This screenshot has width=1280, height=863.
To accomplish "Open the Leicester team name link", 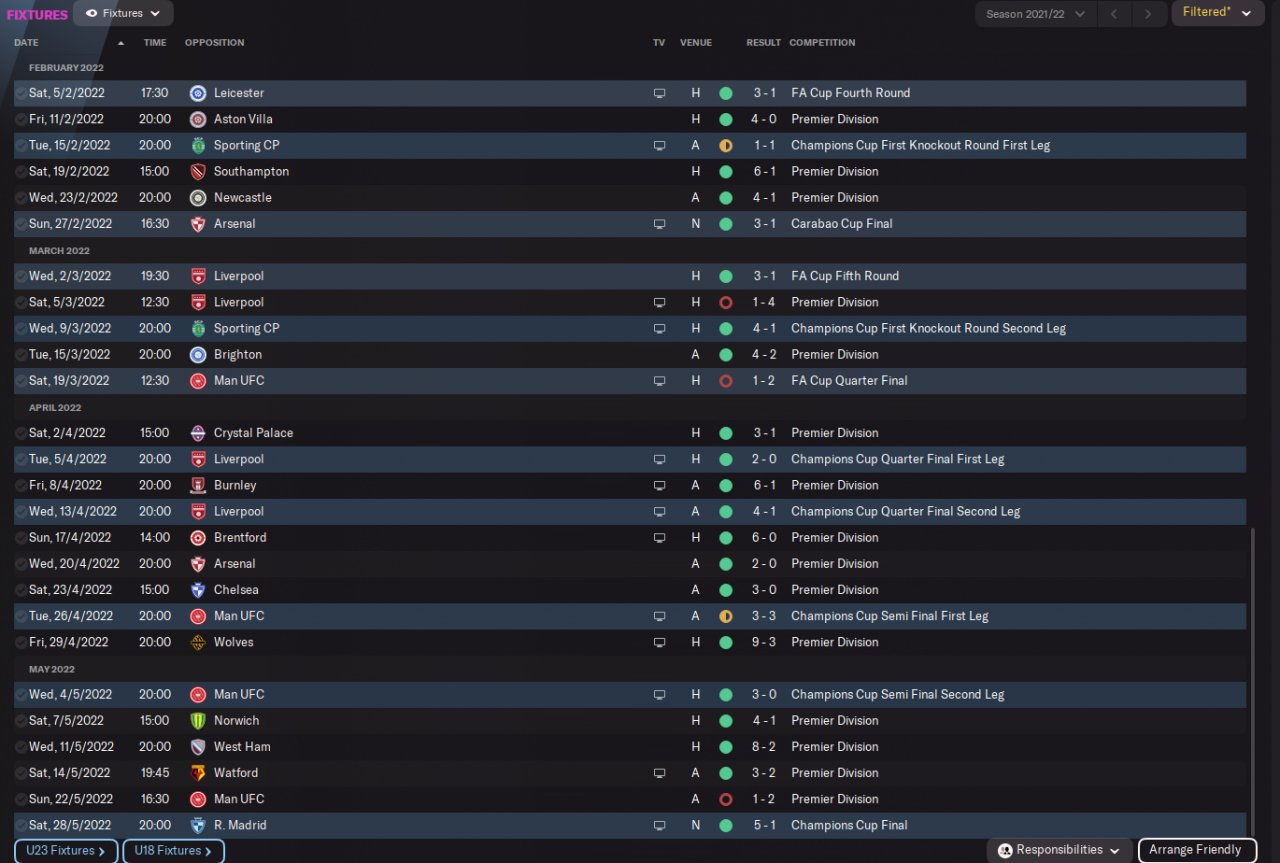I will (239, 93).
